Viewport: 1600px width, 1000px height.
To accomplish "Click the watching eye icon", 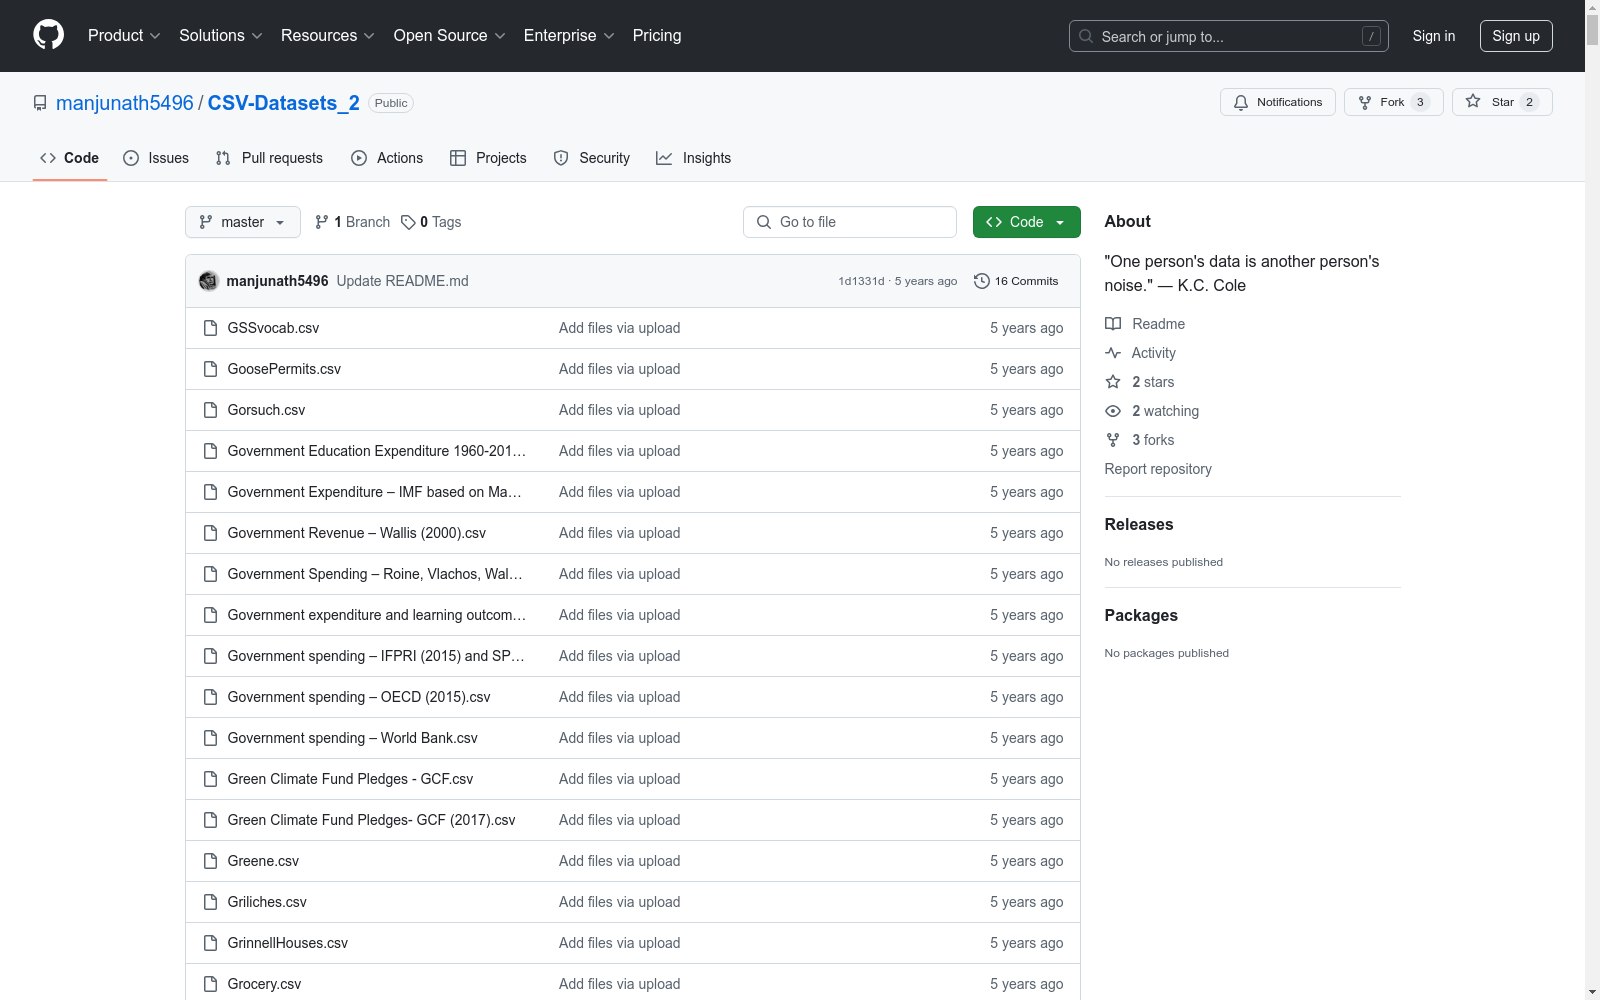I will (1113, 411).
